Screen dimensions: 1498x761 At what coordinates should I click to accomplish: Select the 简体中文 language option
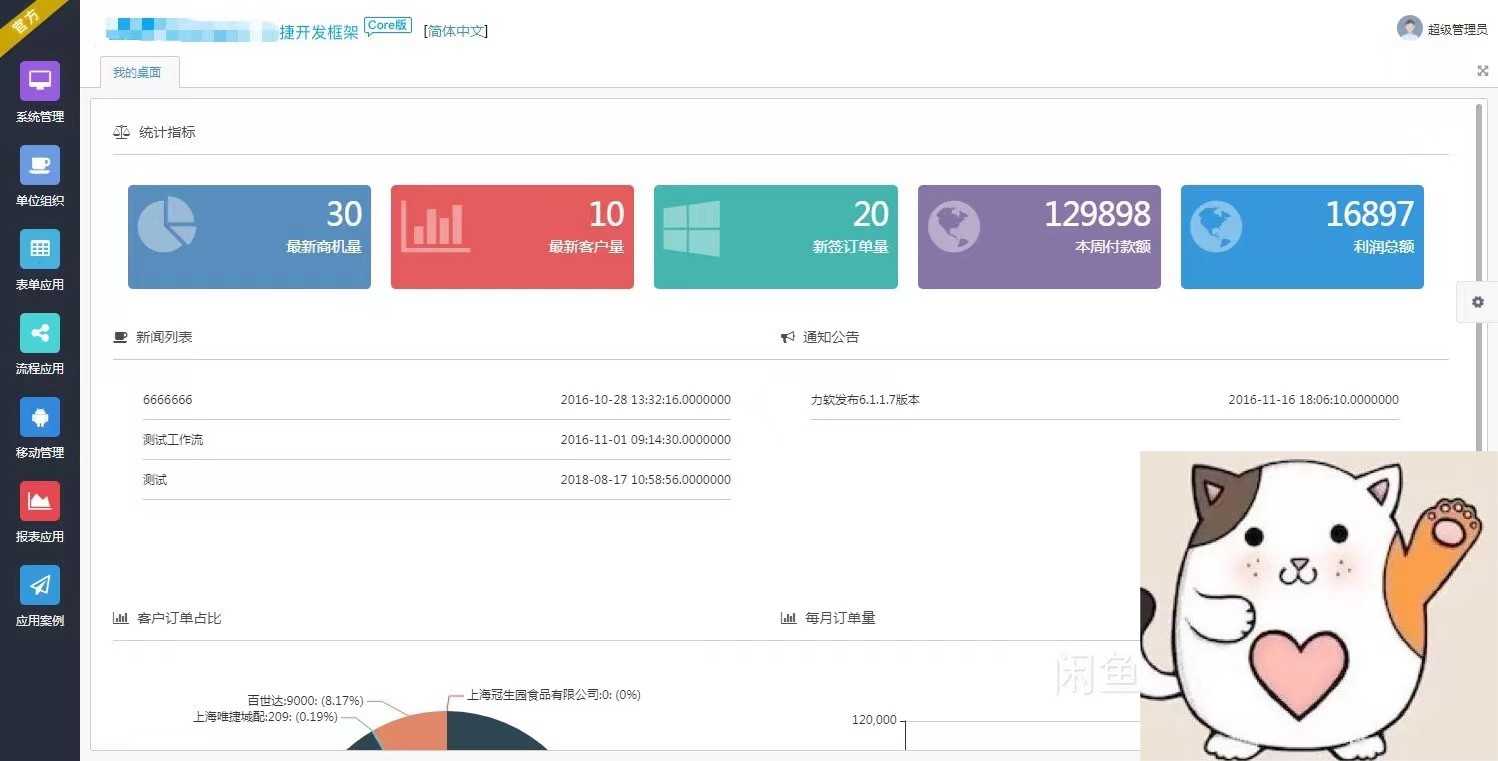(456, 31)
